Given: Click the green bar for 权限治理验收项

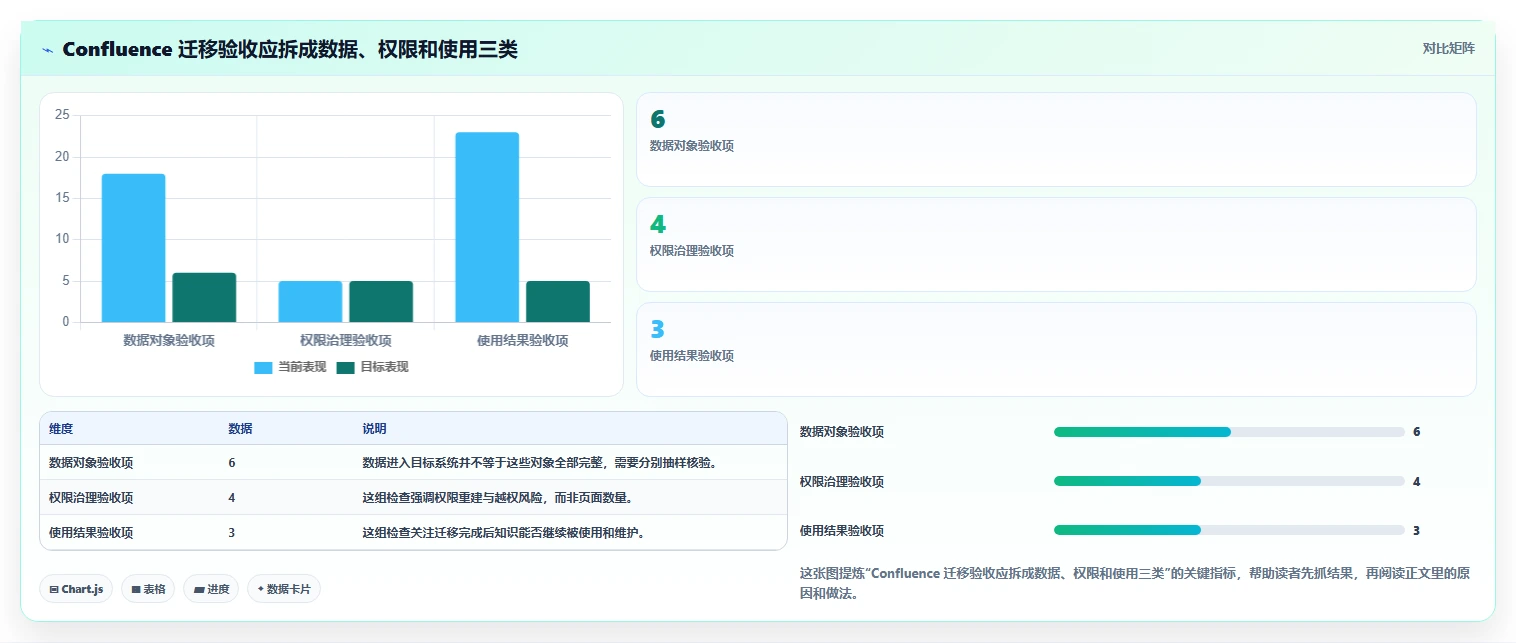Looking at the screenshot, I should pyautogui.click(x=381, y=301).
